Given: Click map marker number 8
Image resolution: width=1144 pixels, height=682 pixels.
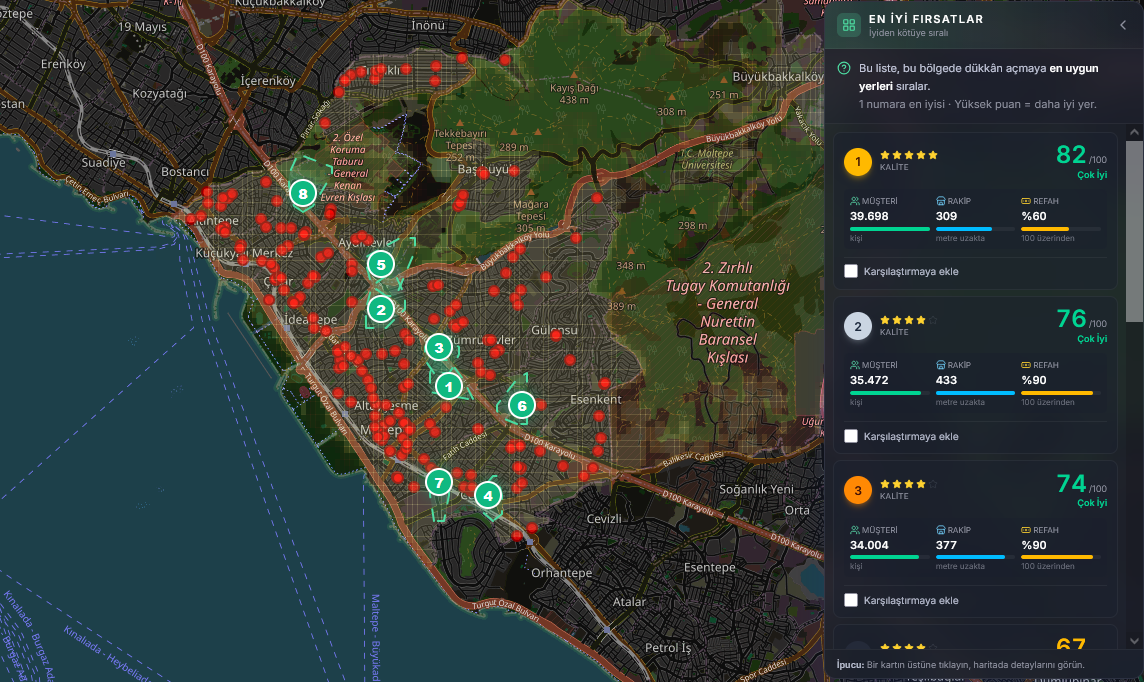Looking at the screenshot, I should (x=303, y=193).
